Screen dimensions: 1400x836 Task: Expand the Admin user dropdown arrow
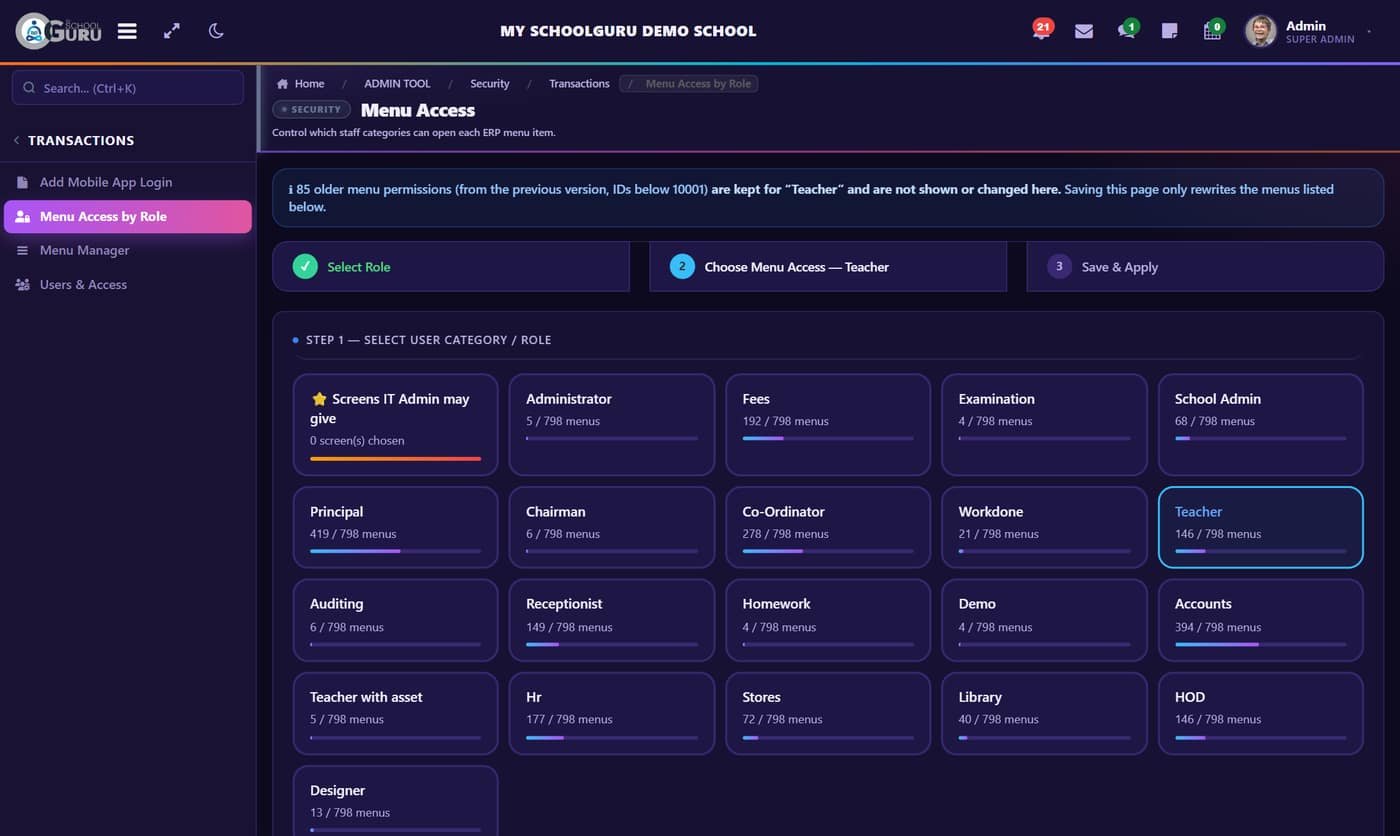[1369, 32]
